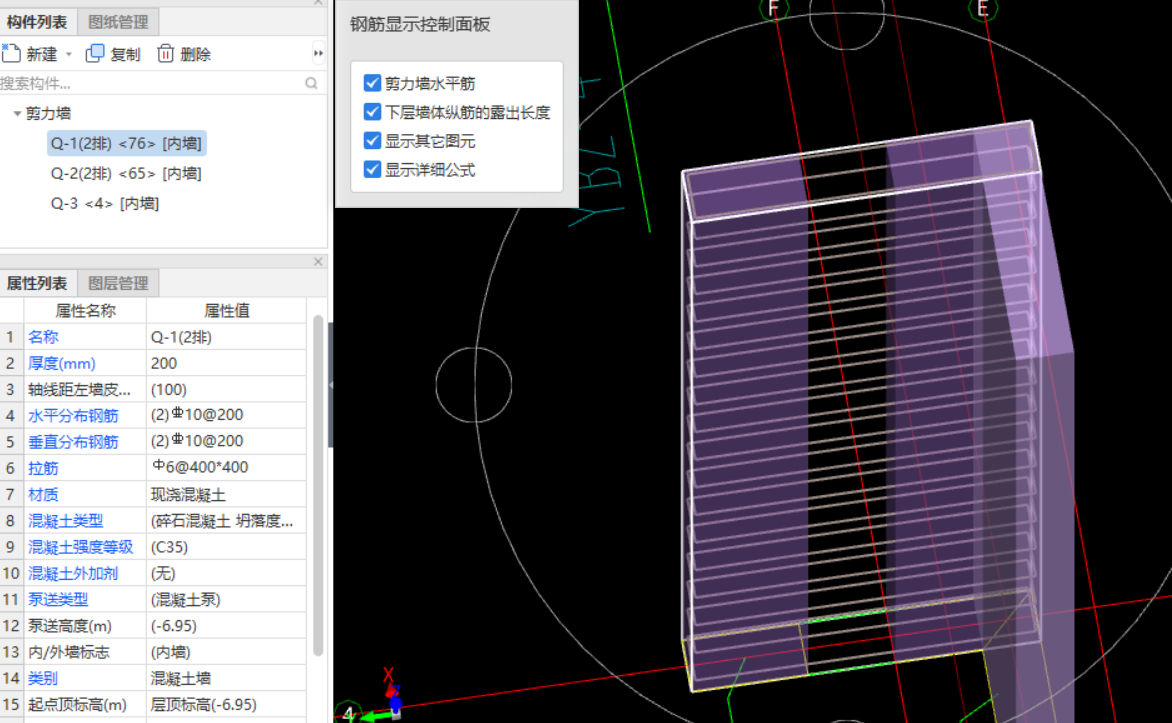Click the 内/外墙标志 property row name
Viewport: 1172px width, 723px height.
coord(69,652)
